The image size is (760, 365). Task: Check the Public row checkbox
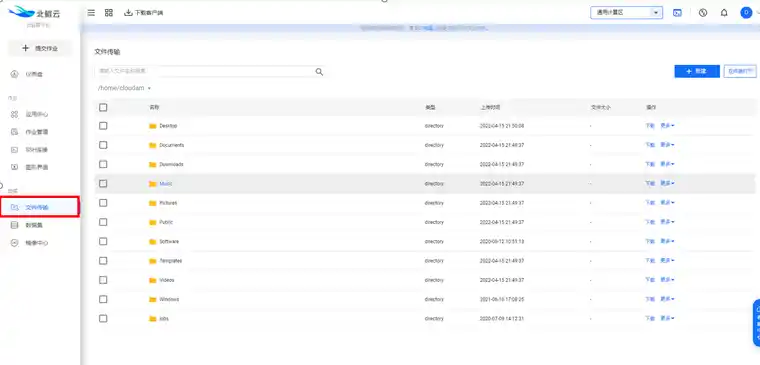coord(103,222)
